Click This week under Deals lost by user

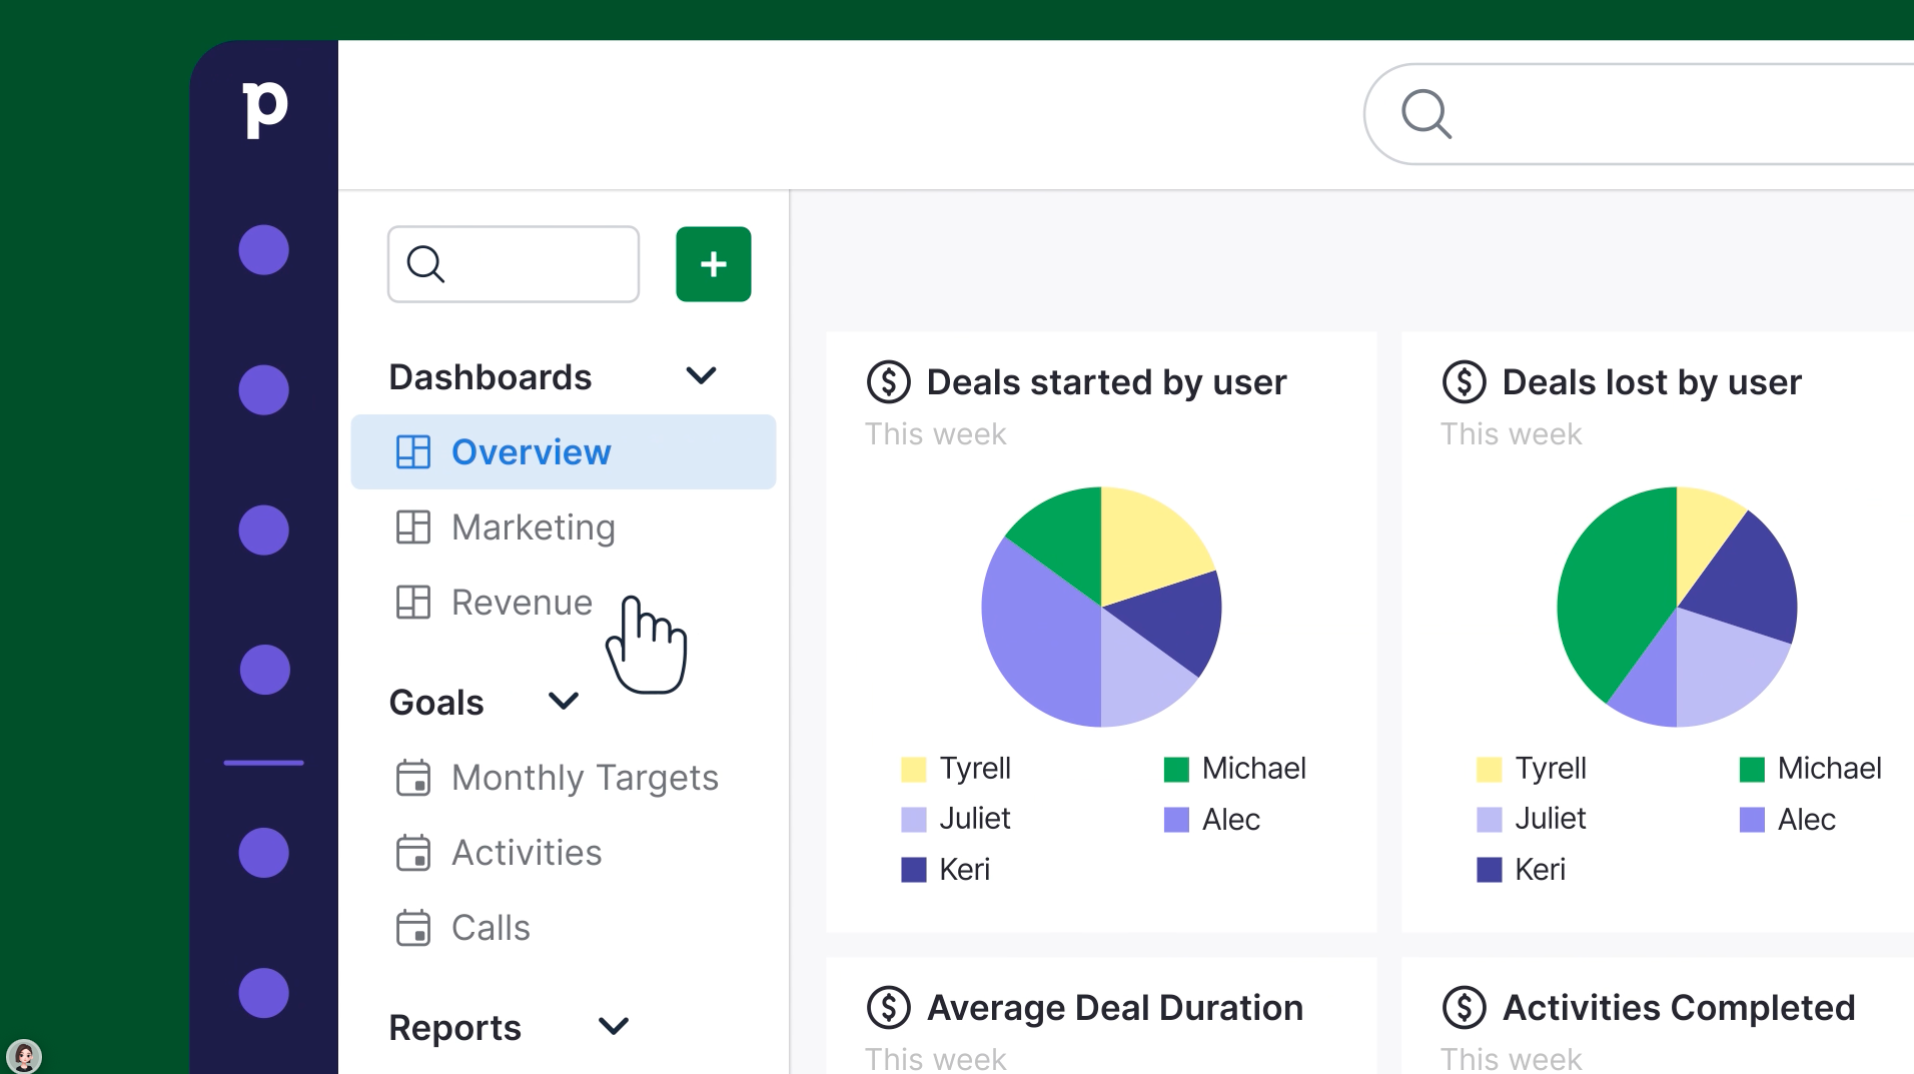click(x=1511, y=434)
